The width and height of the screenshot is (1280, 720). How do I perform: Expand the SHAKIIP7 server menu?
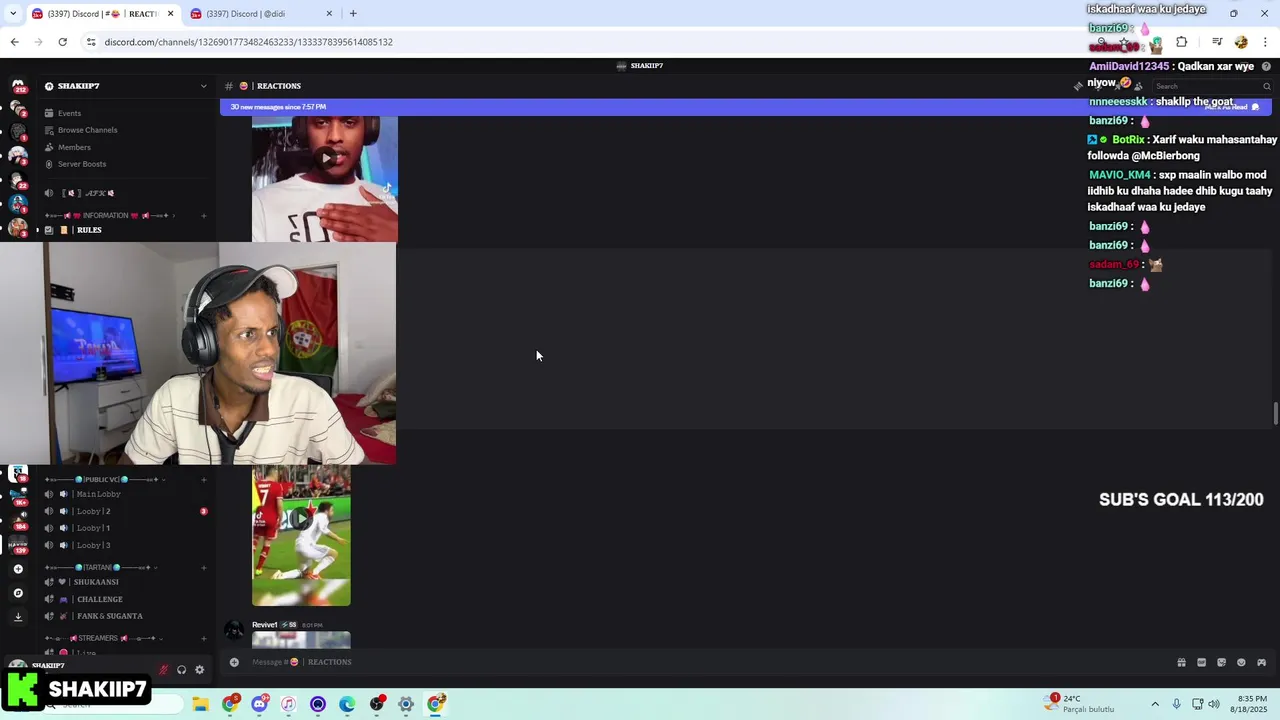[125, 86]
